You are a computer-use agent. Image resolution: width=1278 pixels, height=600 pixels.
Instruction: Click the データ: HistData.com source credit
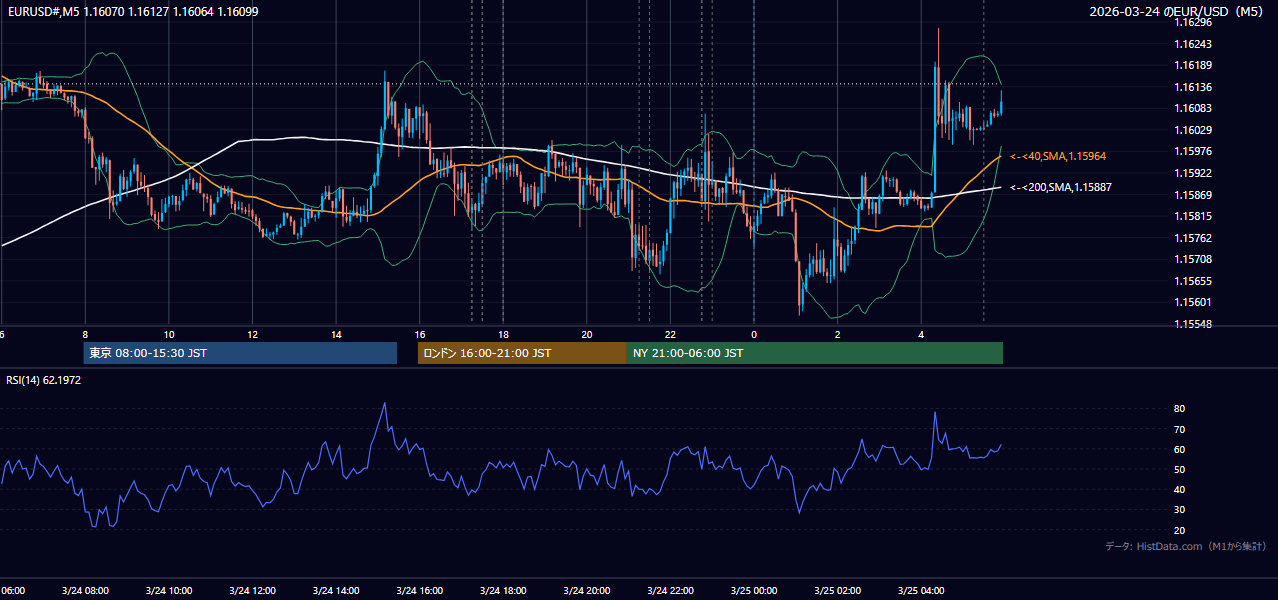coord(1185,546)
